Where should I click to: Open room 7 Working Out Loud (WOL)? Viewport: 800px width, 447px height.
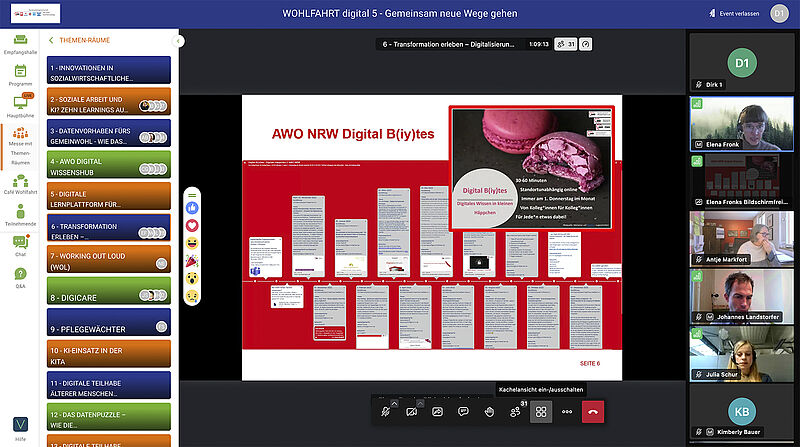109,259
